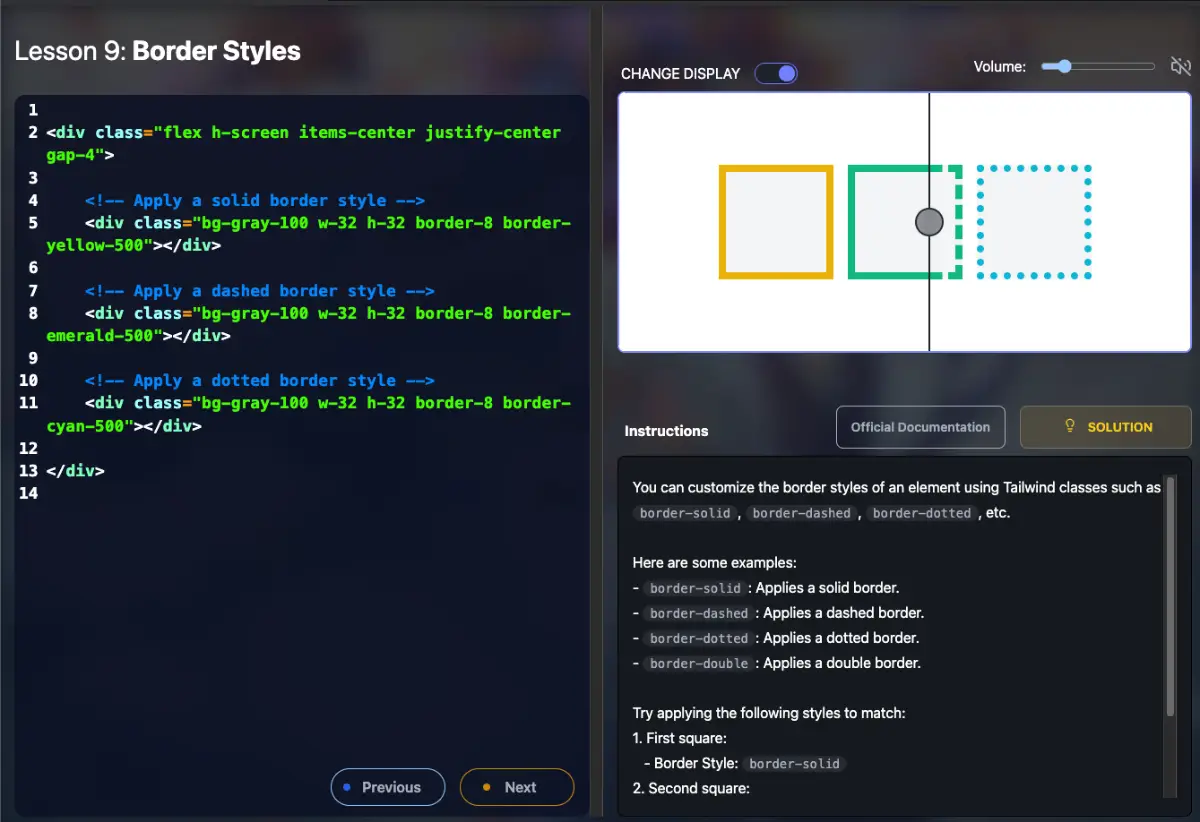1200x822 pixels.
Task: Click the Instructions heading
Action: [x=666, y=431]
